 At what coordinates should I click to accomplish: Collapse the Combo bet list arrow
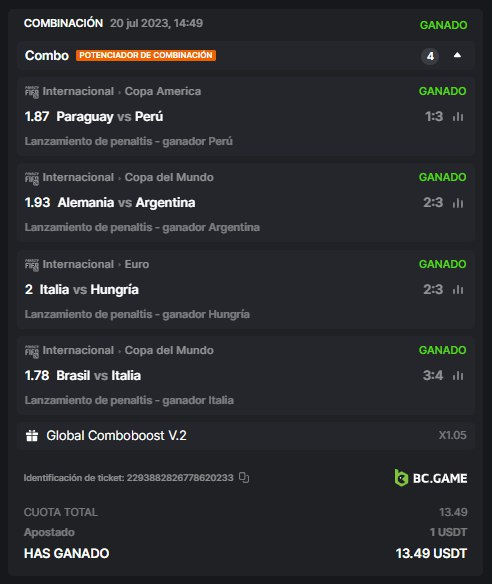(457, 55)
